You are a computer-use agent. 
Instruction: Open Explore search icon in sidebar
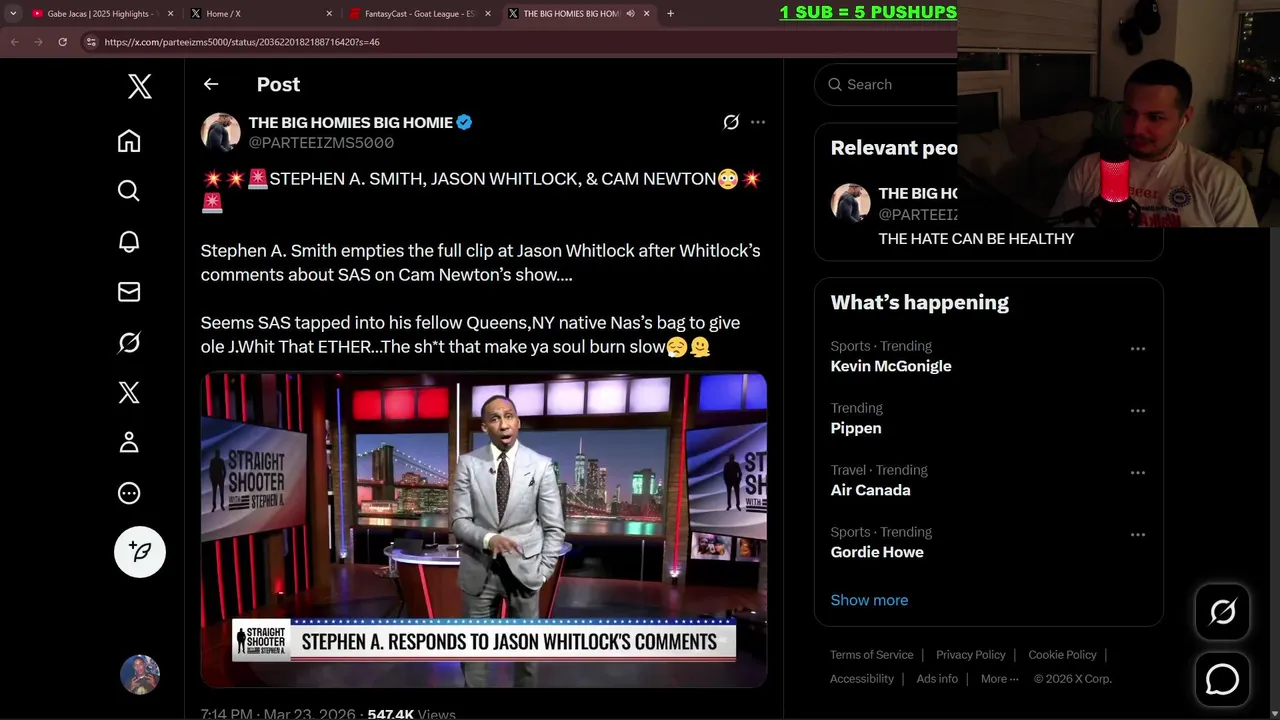click(x=129, y=191)
